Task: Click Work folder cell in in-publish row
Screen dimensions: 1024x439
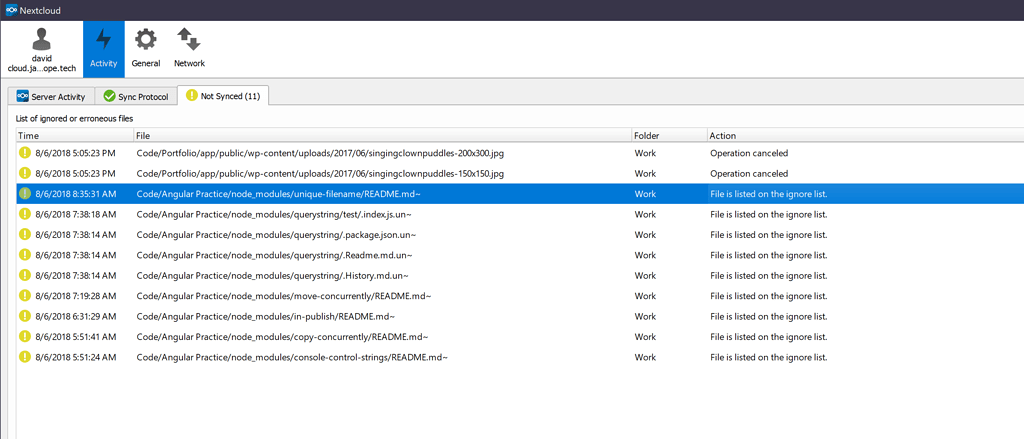Action: [645, 316]
